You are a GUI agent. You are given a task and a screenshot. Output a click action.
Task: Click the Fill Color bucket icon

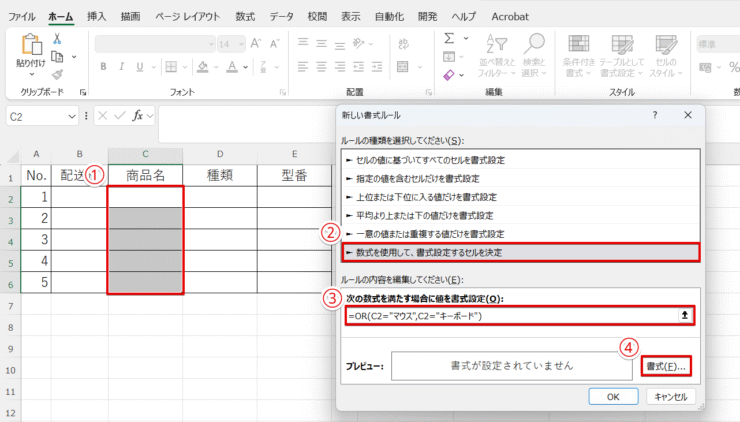203,67
